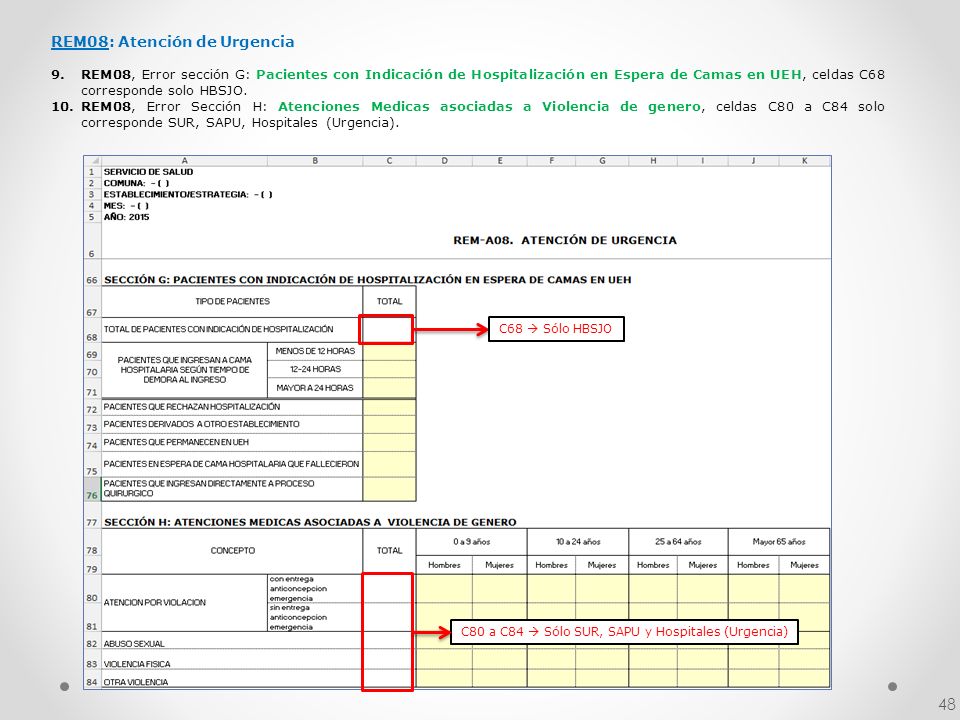Select column B header
Screen dimensions: 960x720
pyautogui.click(x=315, y=161)
